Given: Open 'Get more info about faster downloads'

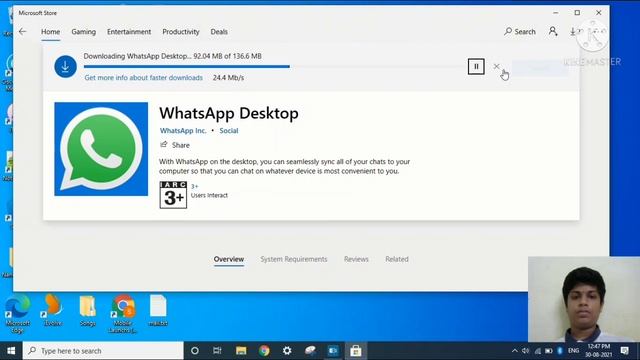Looking at the screenshot, I should coord(144,78).
